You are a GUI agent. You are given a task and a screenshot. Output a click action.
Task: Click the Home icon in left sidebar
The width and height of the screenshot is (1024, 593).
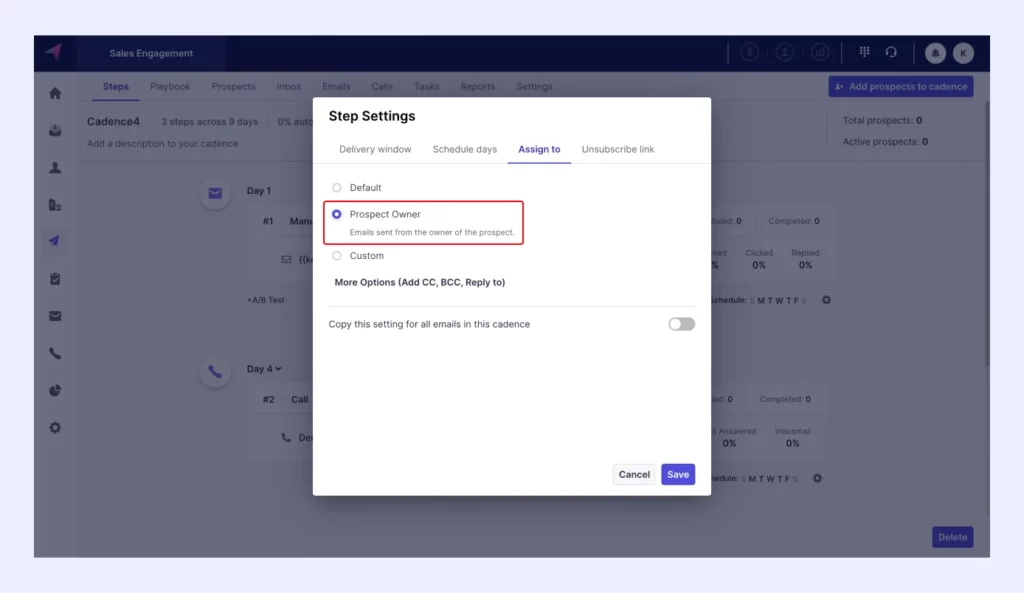click(x=55, y=93)
